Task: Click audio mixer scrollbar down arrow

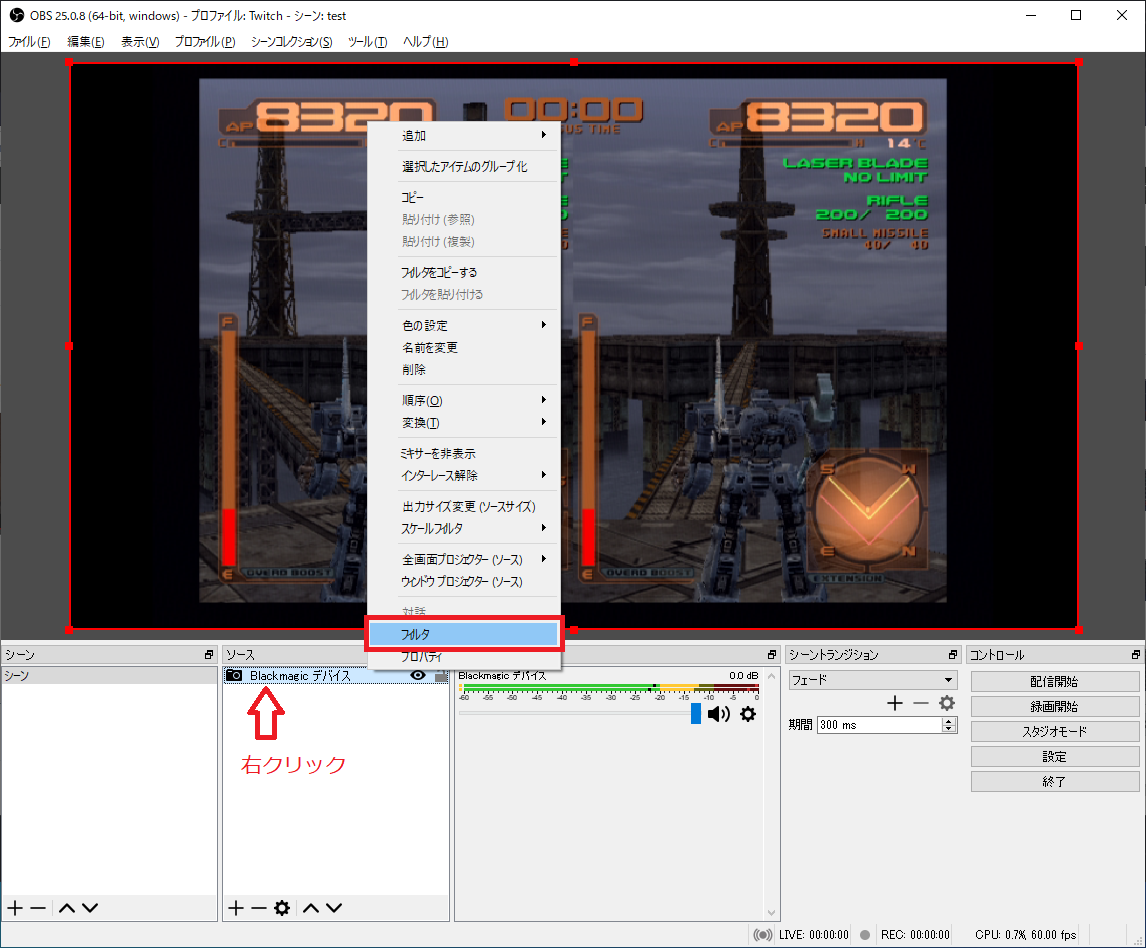Action: (772, 912)
